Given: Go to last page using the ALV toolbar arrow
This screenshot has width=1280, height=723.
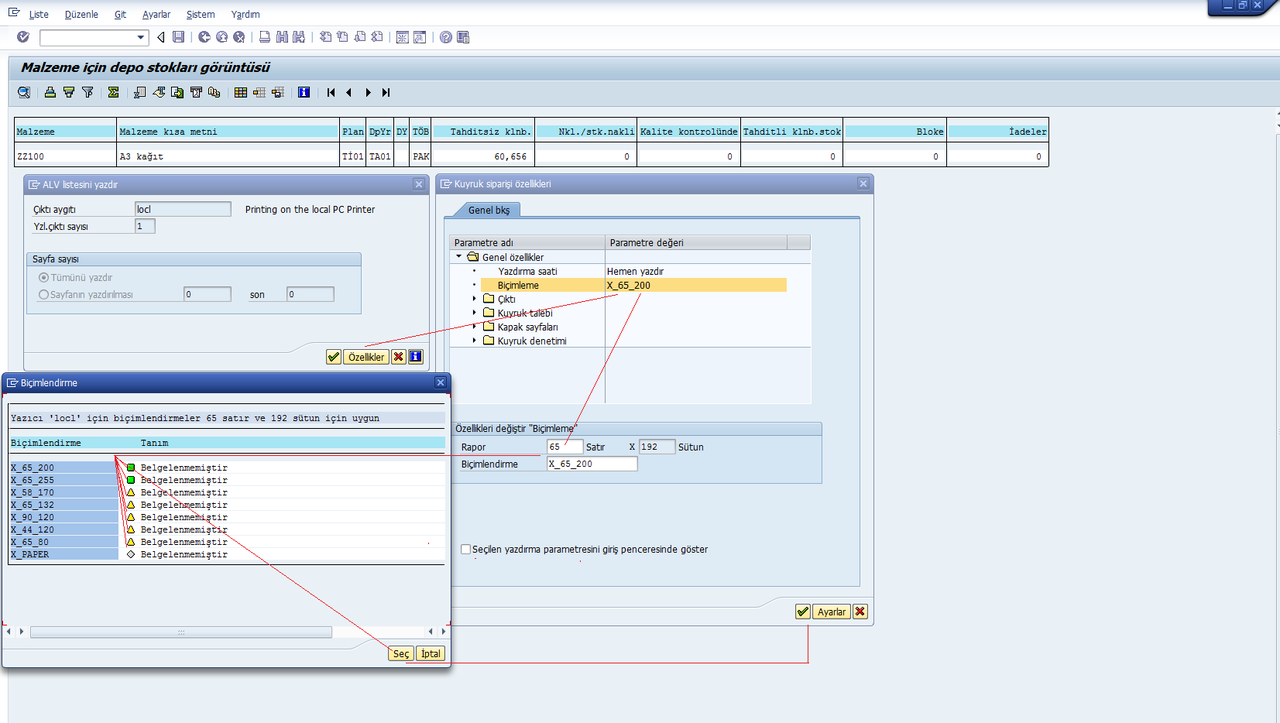Looking at the screenshot, I should [x=386, y=92].
